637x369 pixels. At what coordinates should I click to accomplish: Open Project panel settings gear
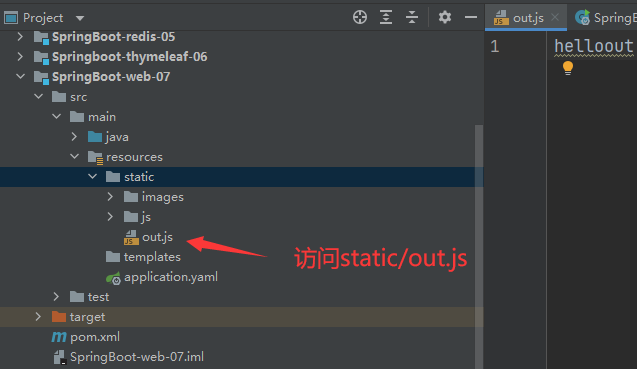(x=445, y=17)
